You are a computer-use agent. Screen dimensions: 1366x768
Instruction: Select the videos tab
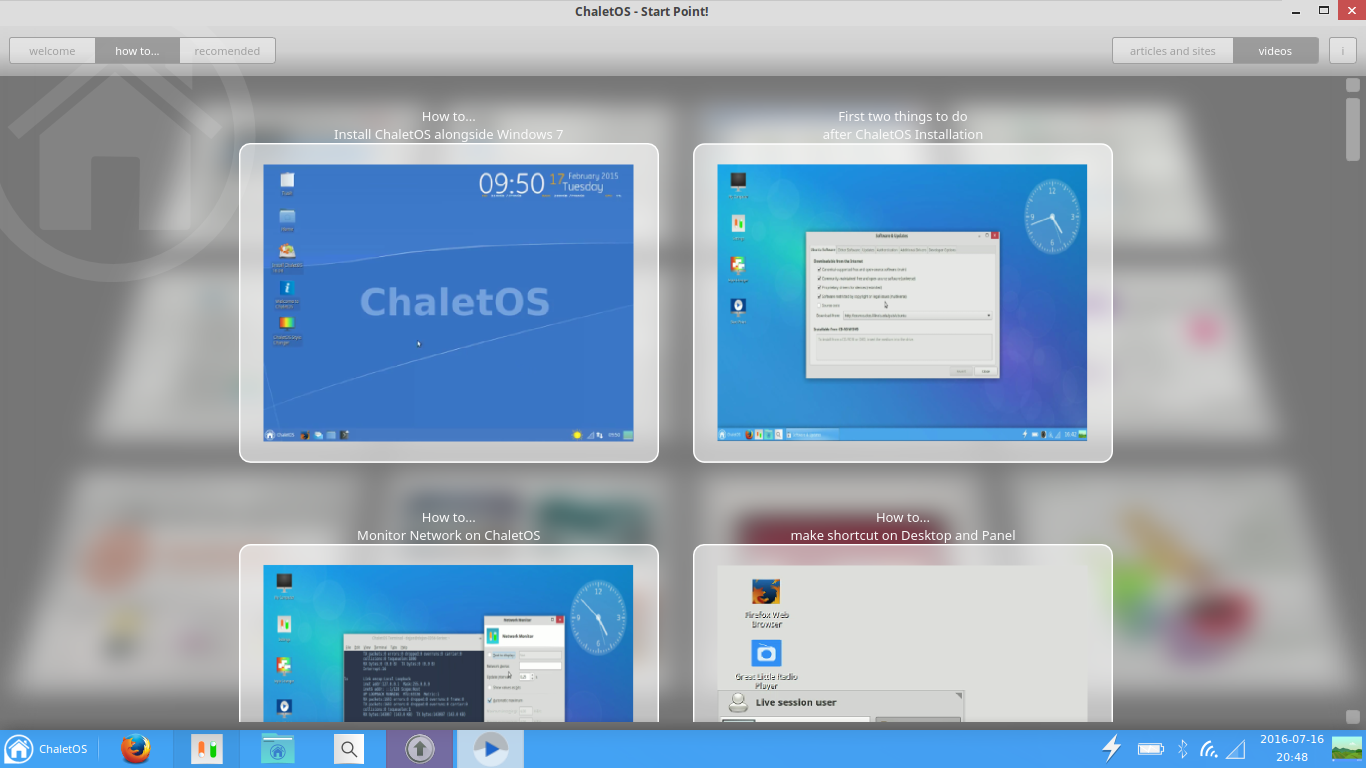(x=1275, y=51)
